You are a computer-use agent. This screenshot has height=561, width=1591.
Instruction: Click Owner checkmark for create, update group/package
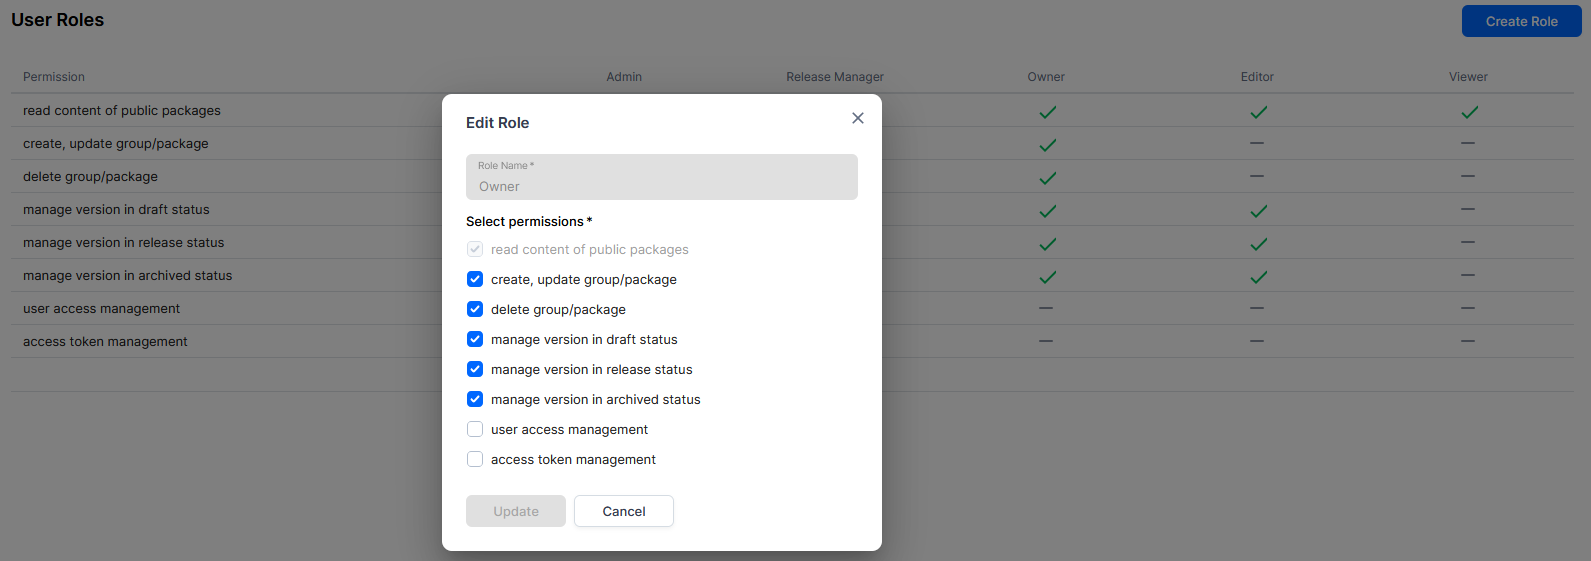coord(1047,145)
